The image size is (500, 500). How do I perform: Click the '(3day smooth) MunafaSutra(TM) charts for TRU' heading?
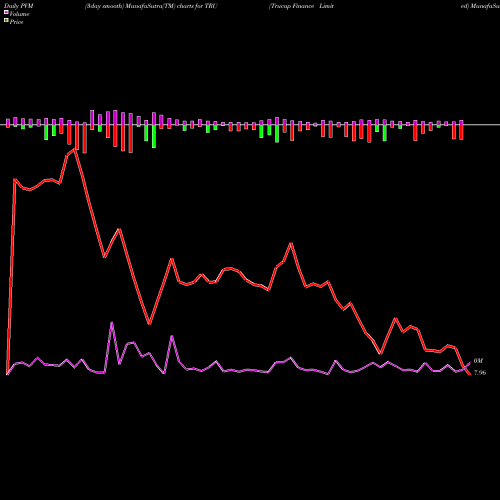(x=151, y=6)
